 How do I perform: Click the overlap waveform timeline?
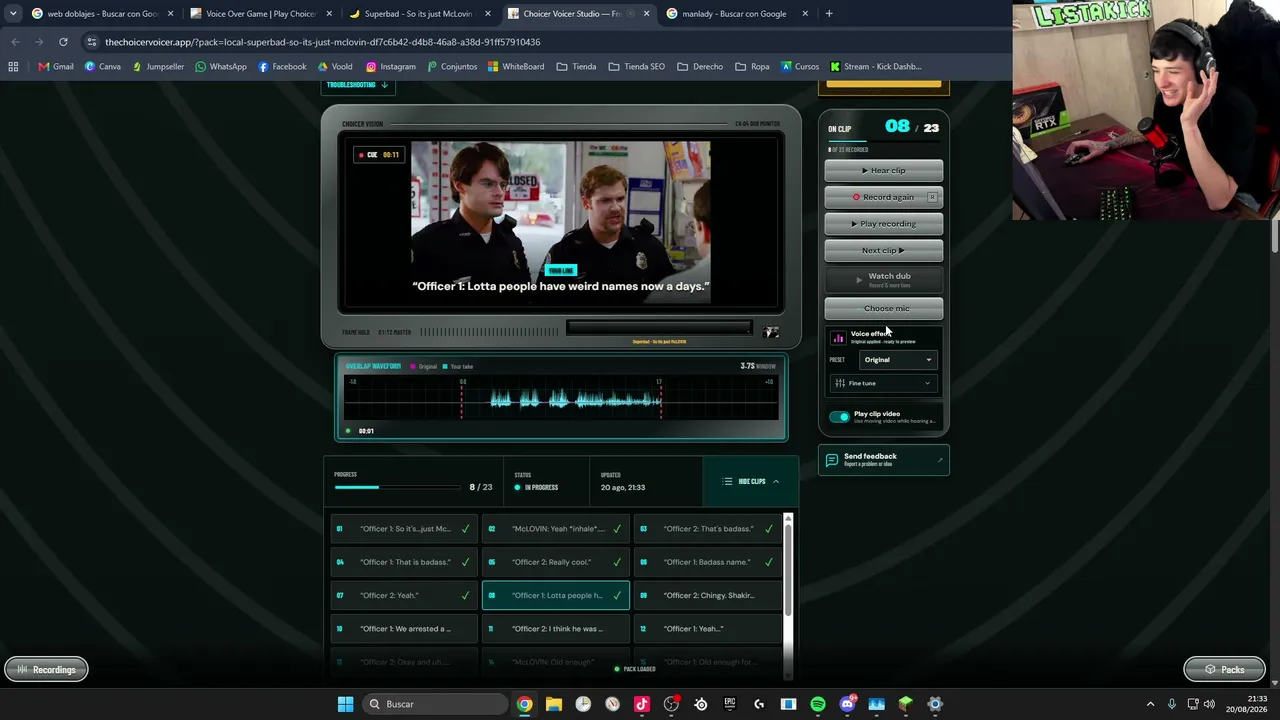[x=561, y=400]
